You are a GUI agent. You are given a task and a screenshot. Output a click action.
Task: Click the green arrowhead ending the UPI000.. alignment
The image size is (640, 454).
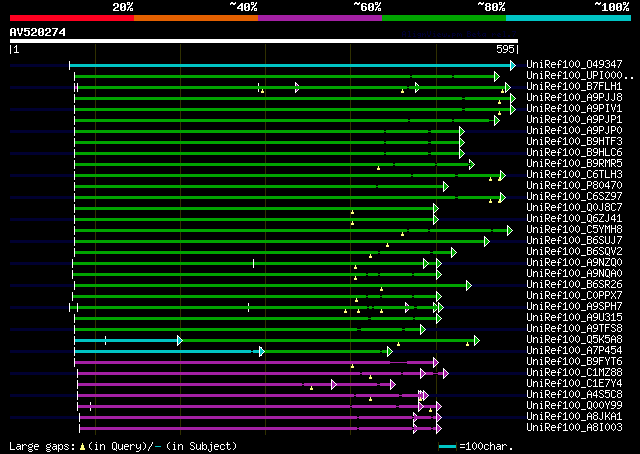click(496, 76)
